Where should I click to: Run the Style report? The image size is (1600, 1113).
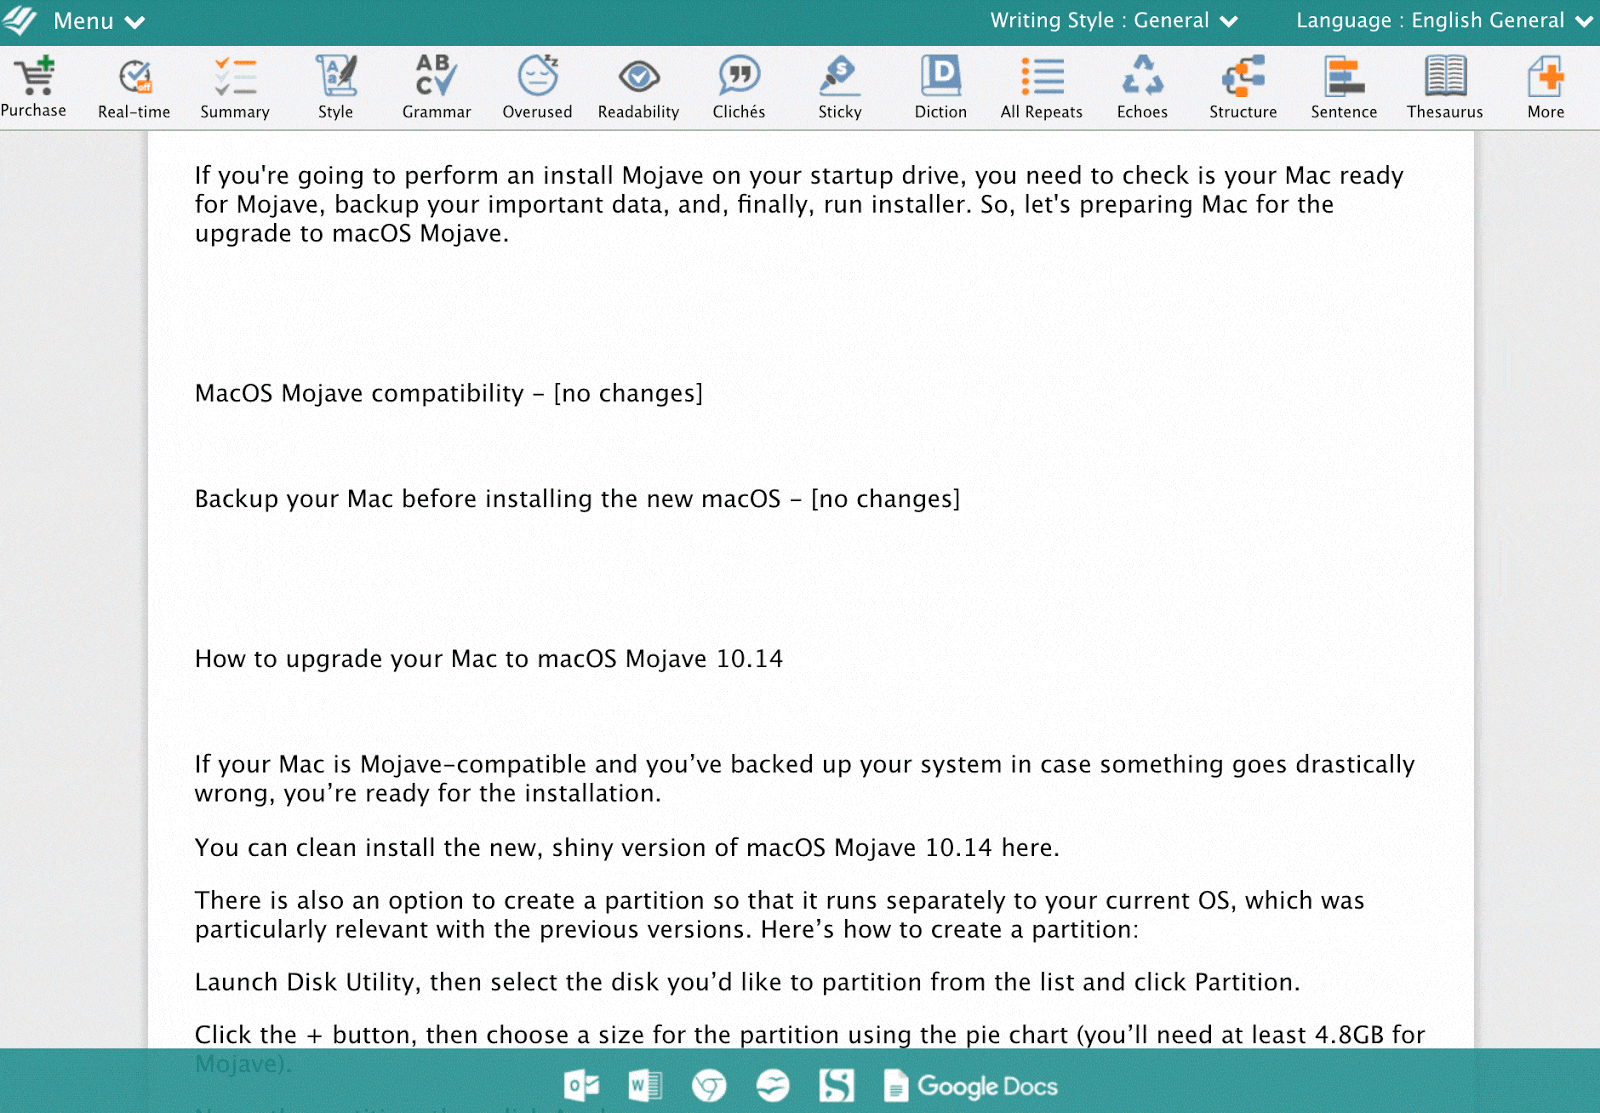(336, 88)
